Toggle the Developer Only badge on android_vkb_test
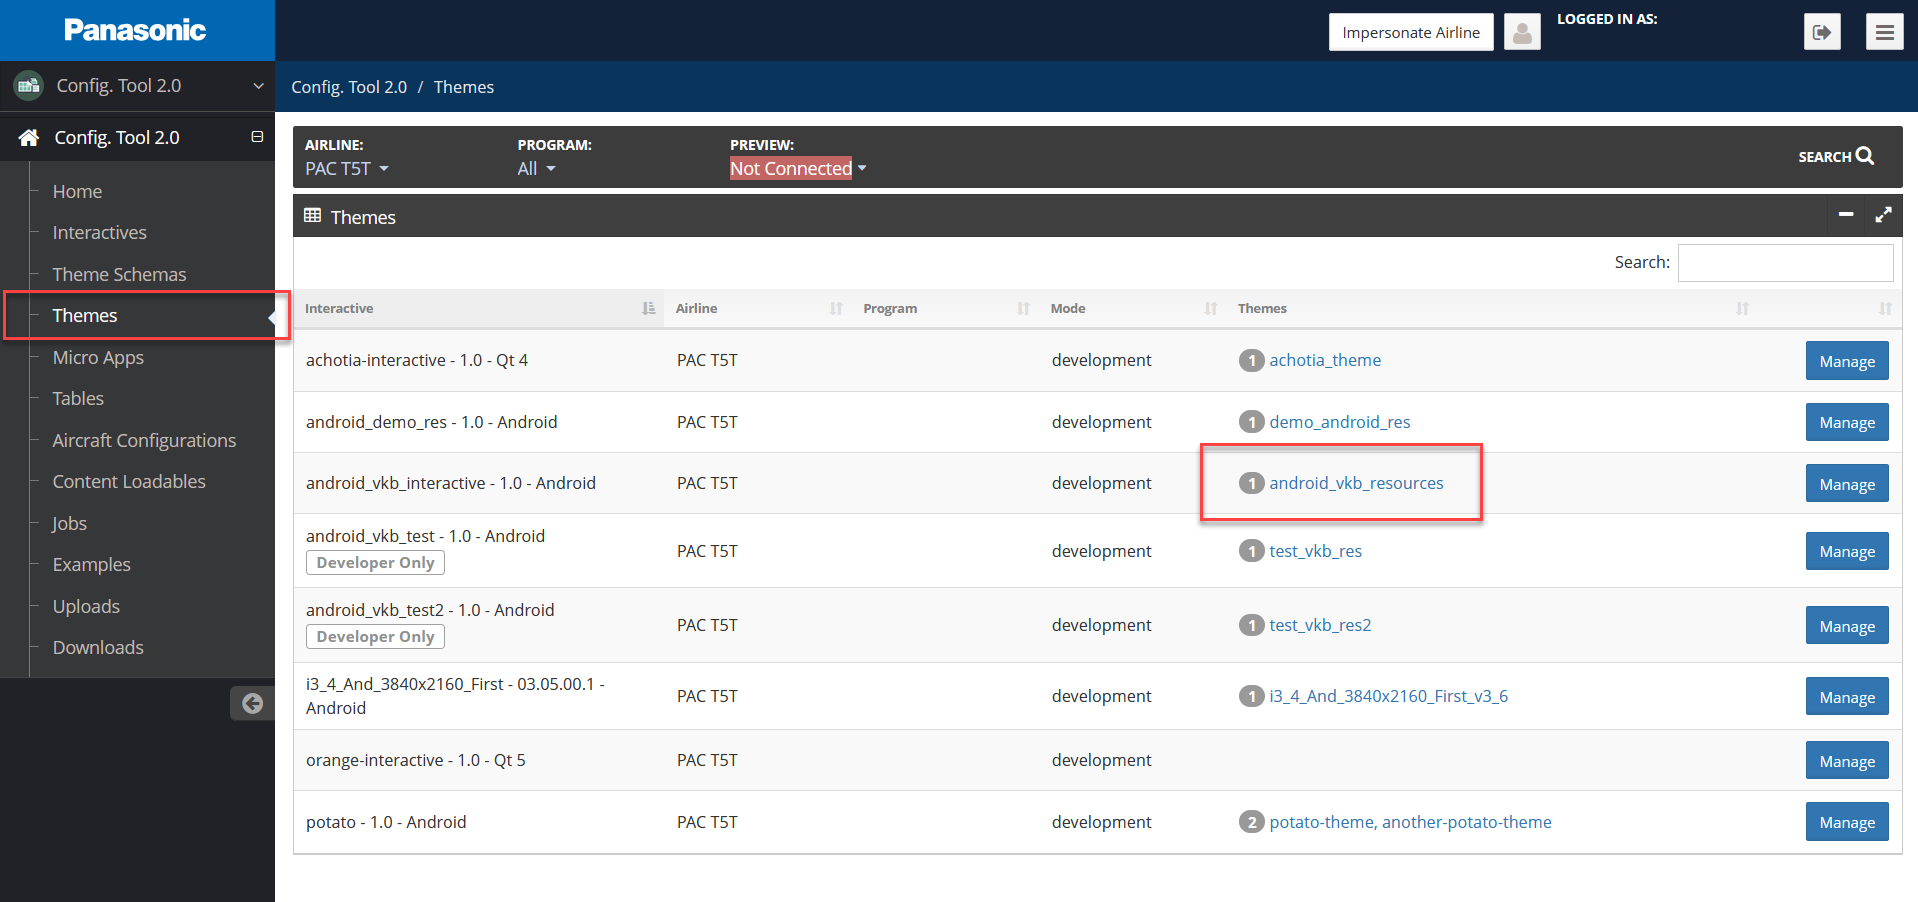Viewport: 1918px width, 902px height. (x=375, y=562)
